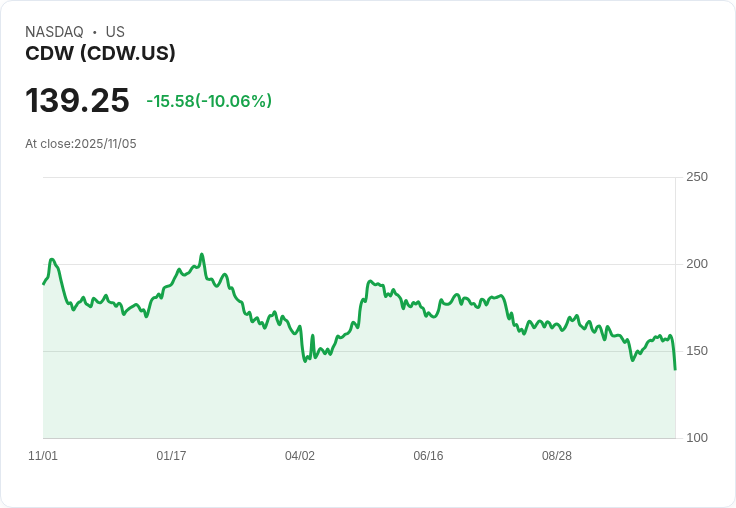Screen dimensions: 736x508
Task: Click the chart line's highest peak
Action: [202, 254]
